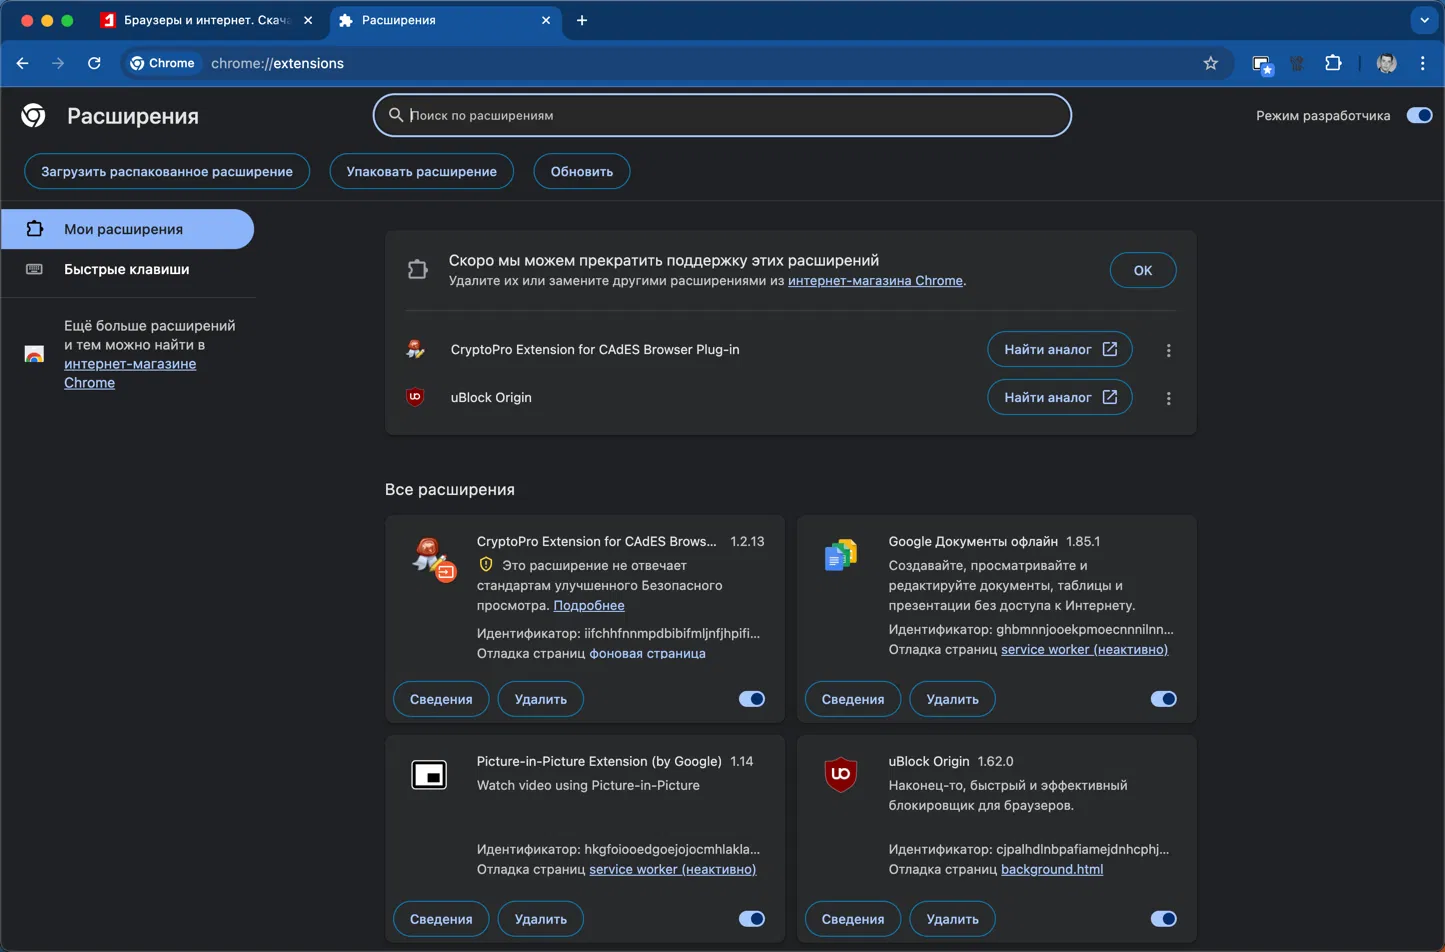1445x952 pixels.
Task: Bookmark this page with the star icon
Action: [1211, 63]
